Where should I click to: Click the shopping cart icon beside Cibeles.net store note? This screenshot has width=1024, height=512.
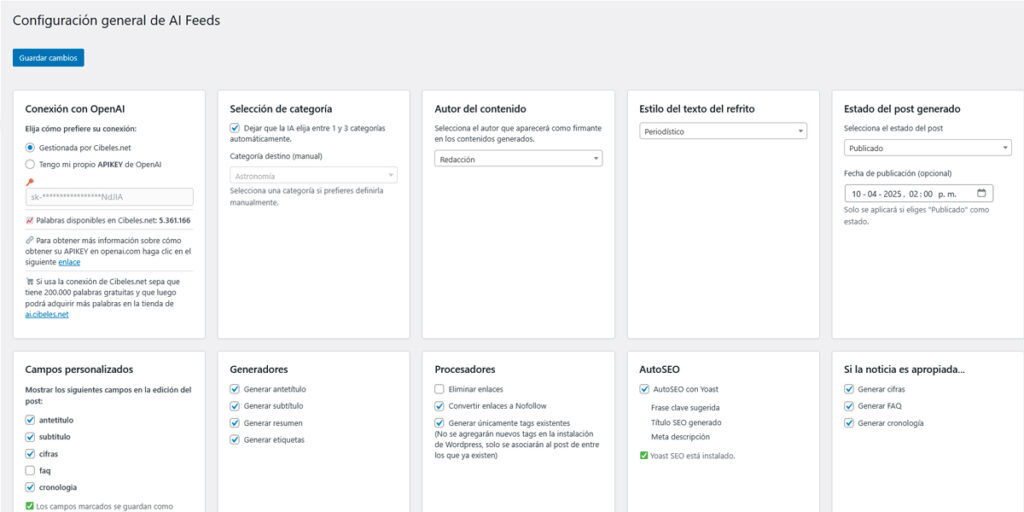coord(29,282)
